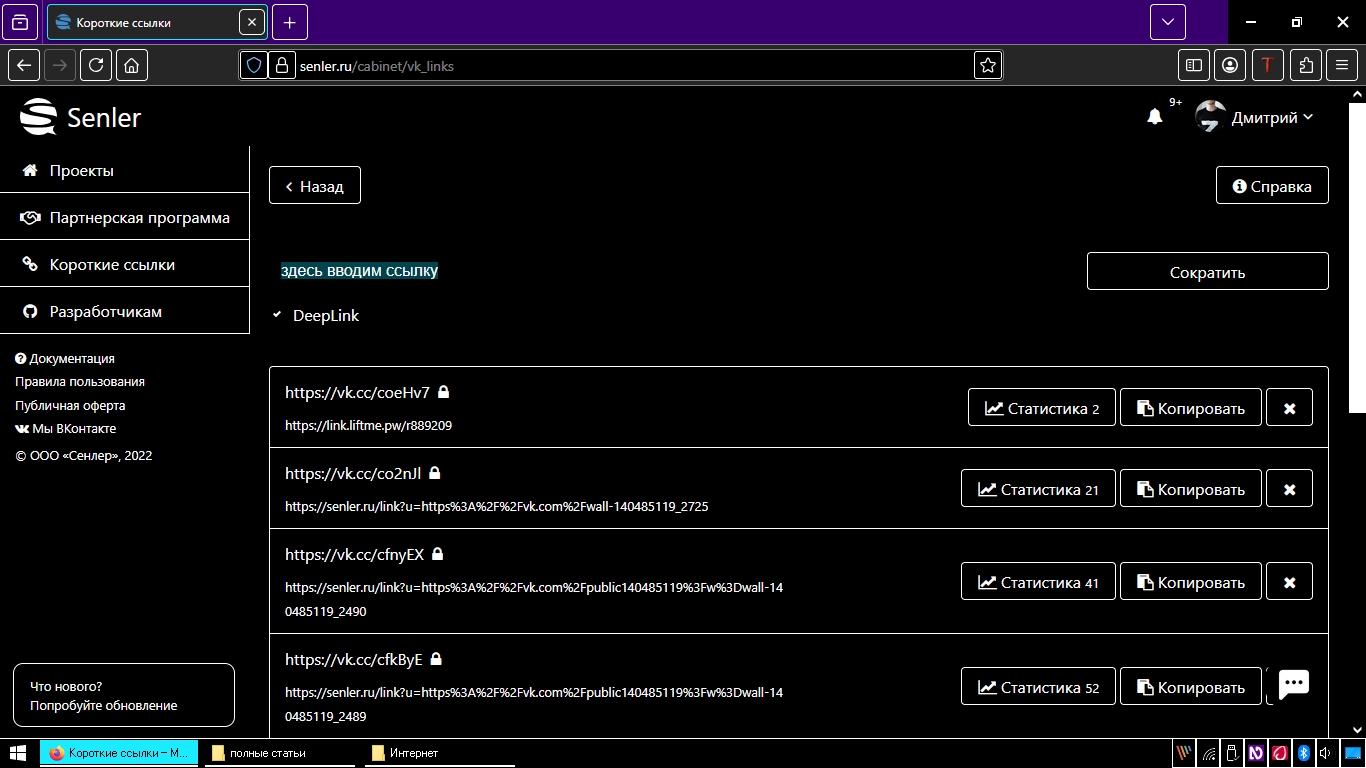This screenshot has height=768, width=1366.
Task: Close the Короткие ссылки tab
Action: tap(252, 22)
